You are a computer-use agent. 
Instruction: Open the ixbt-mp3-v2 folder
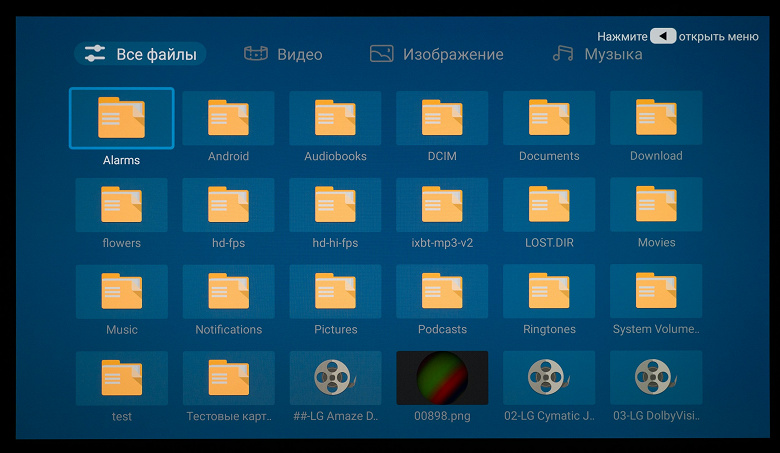442,205
